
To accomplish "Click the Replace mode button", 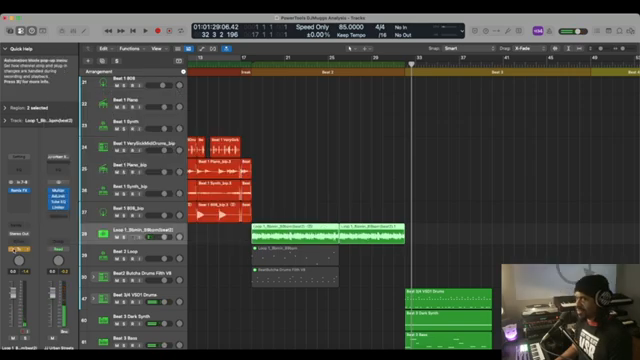I will click(475, 31).
